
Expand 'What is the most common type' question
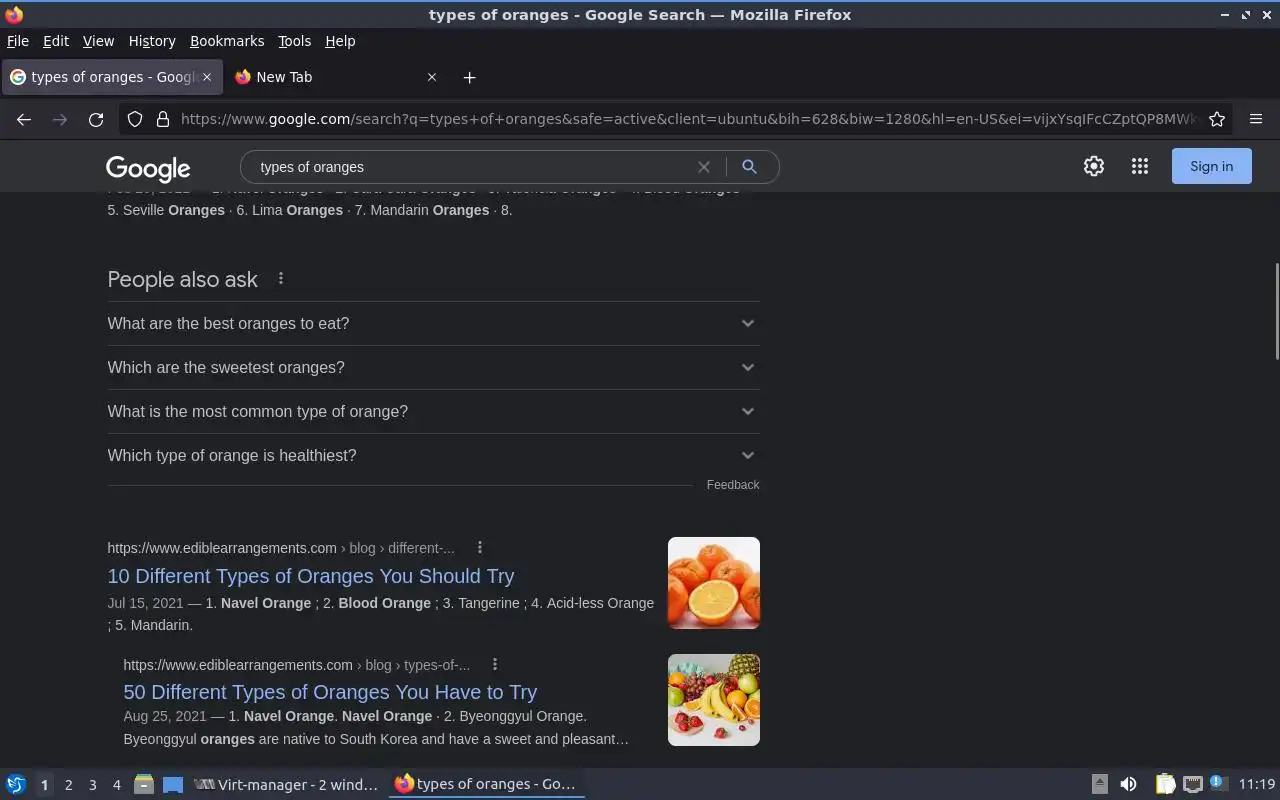coord(433,412)
